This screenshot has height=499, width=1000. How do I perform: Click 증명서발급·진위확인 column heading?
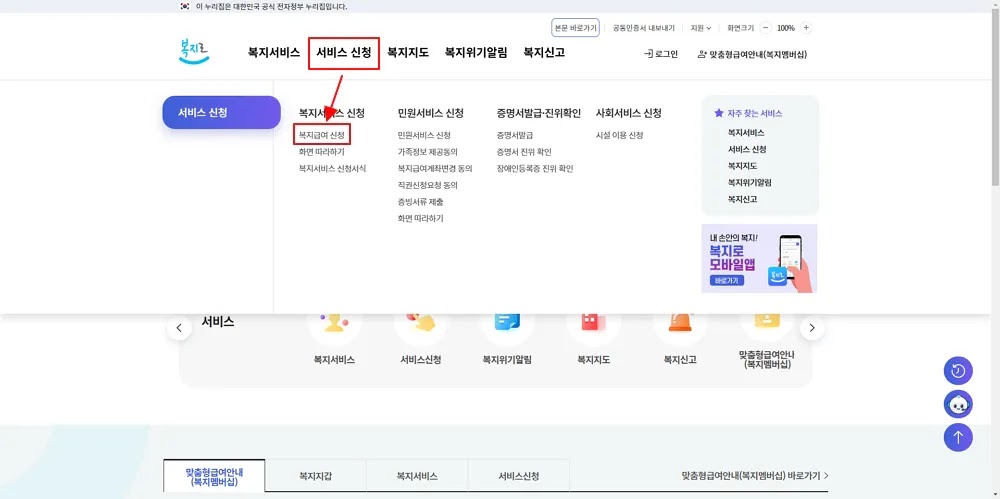point(539,113)
